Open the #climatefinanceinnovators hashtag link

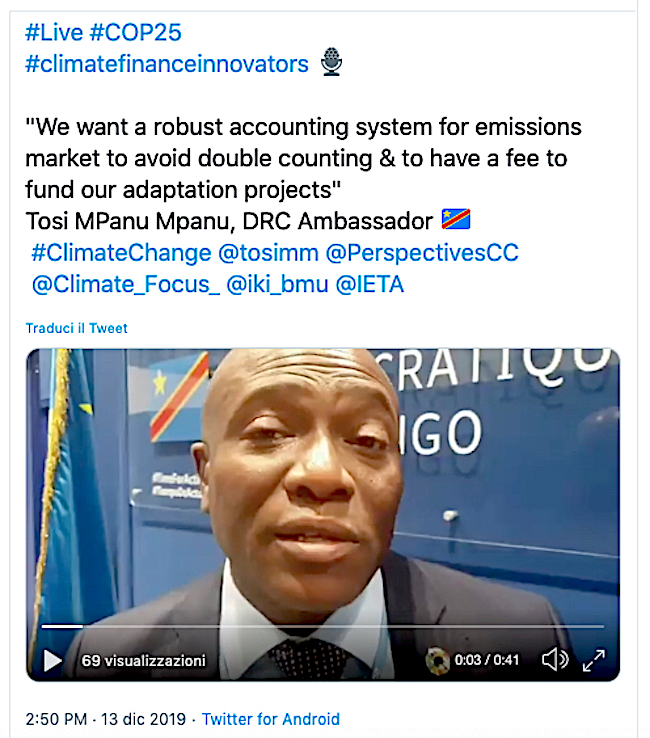167,64
